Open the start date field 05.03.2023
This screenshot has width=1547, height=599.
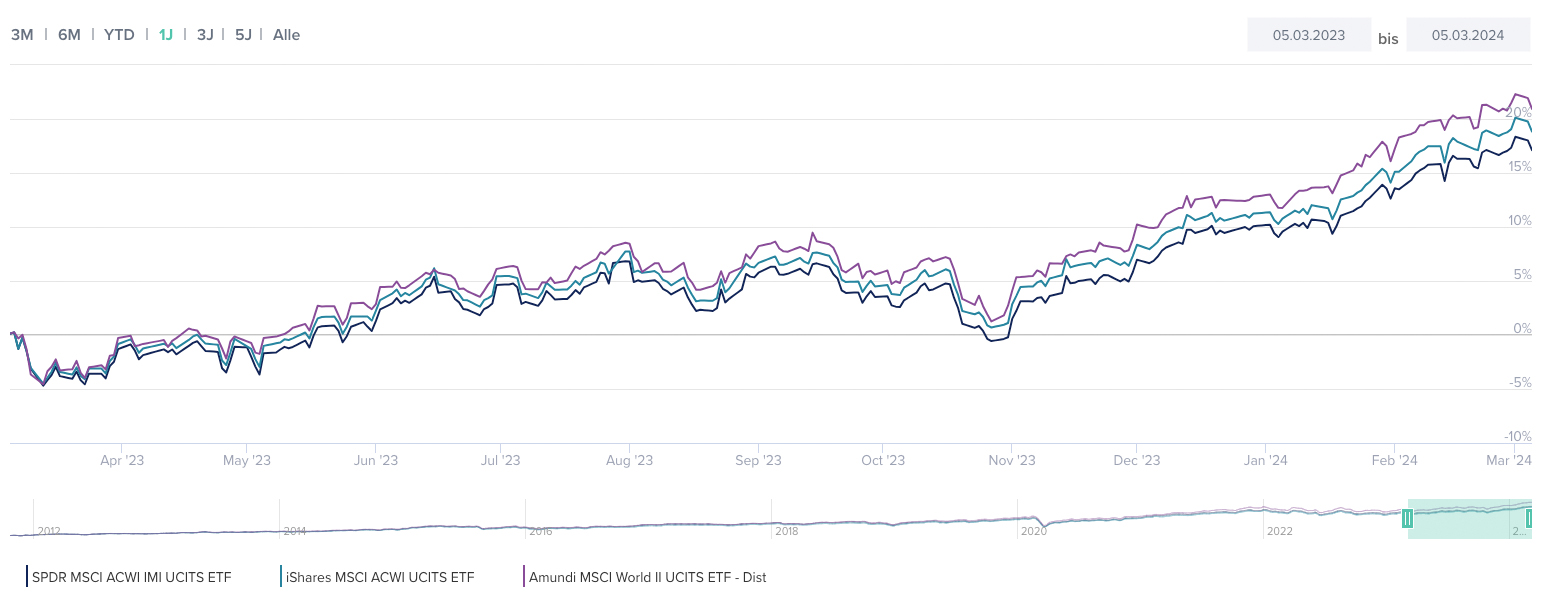[x=1308, y=34]
